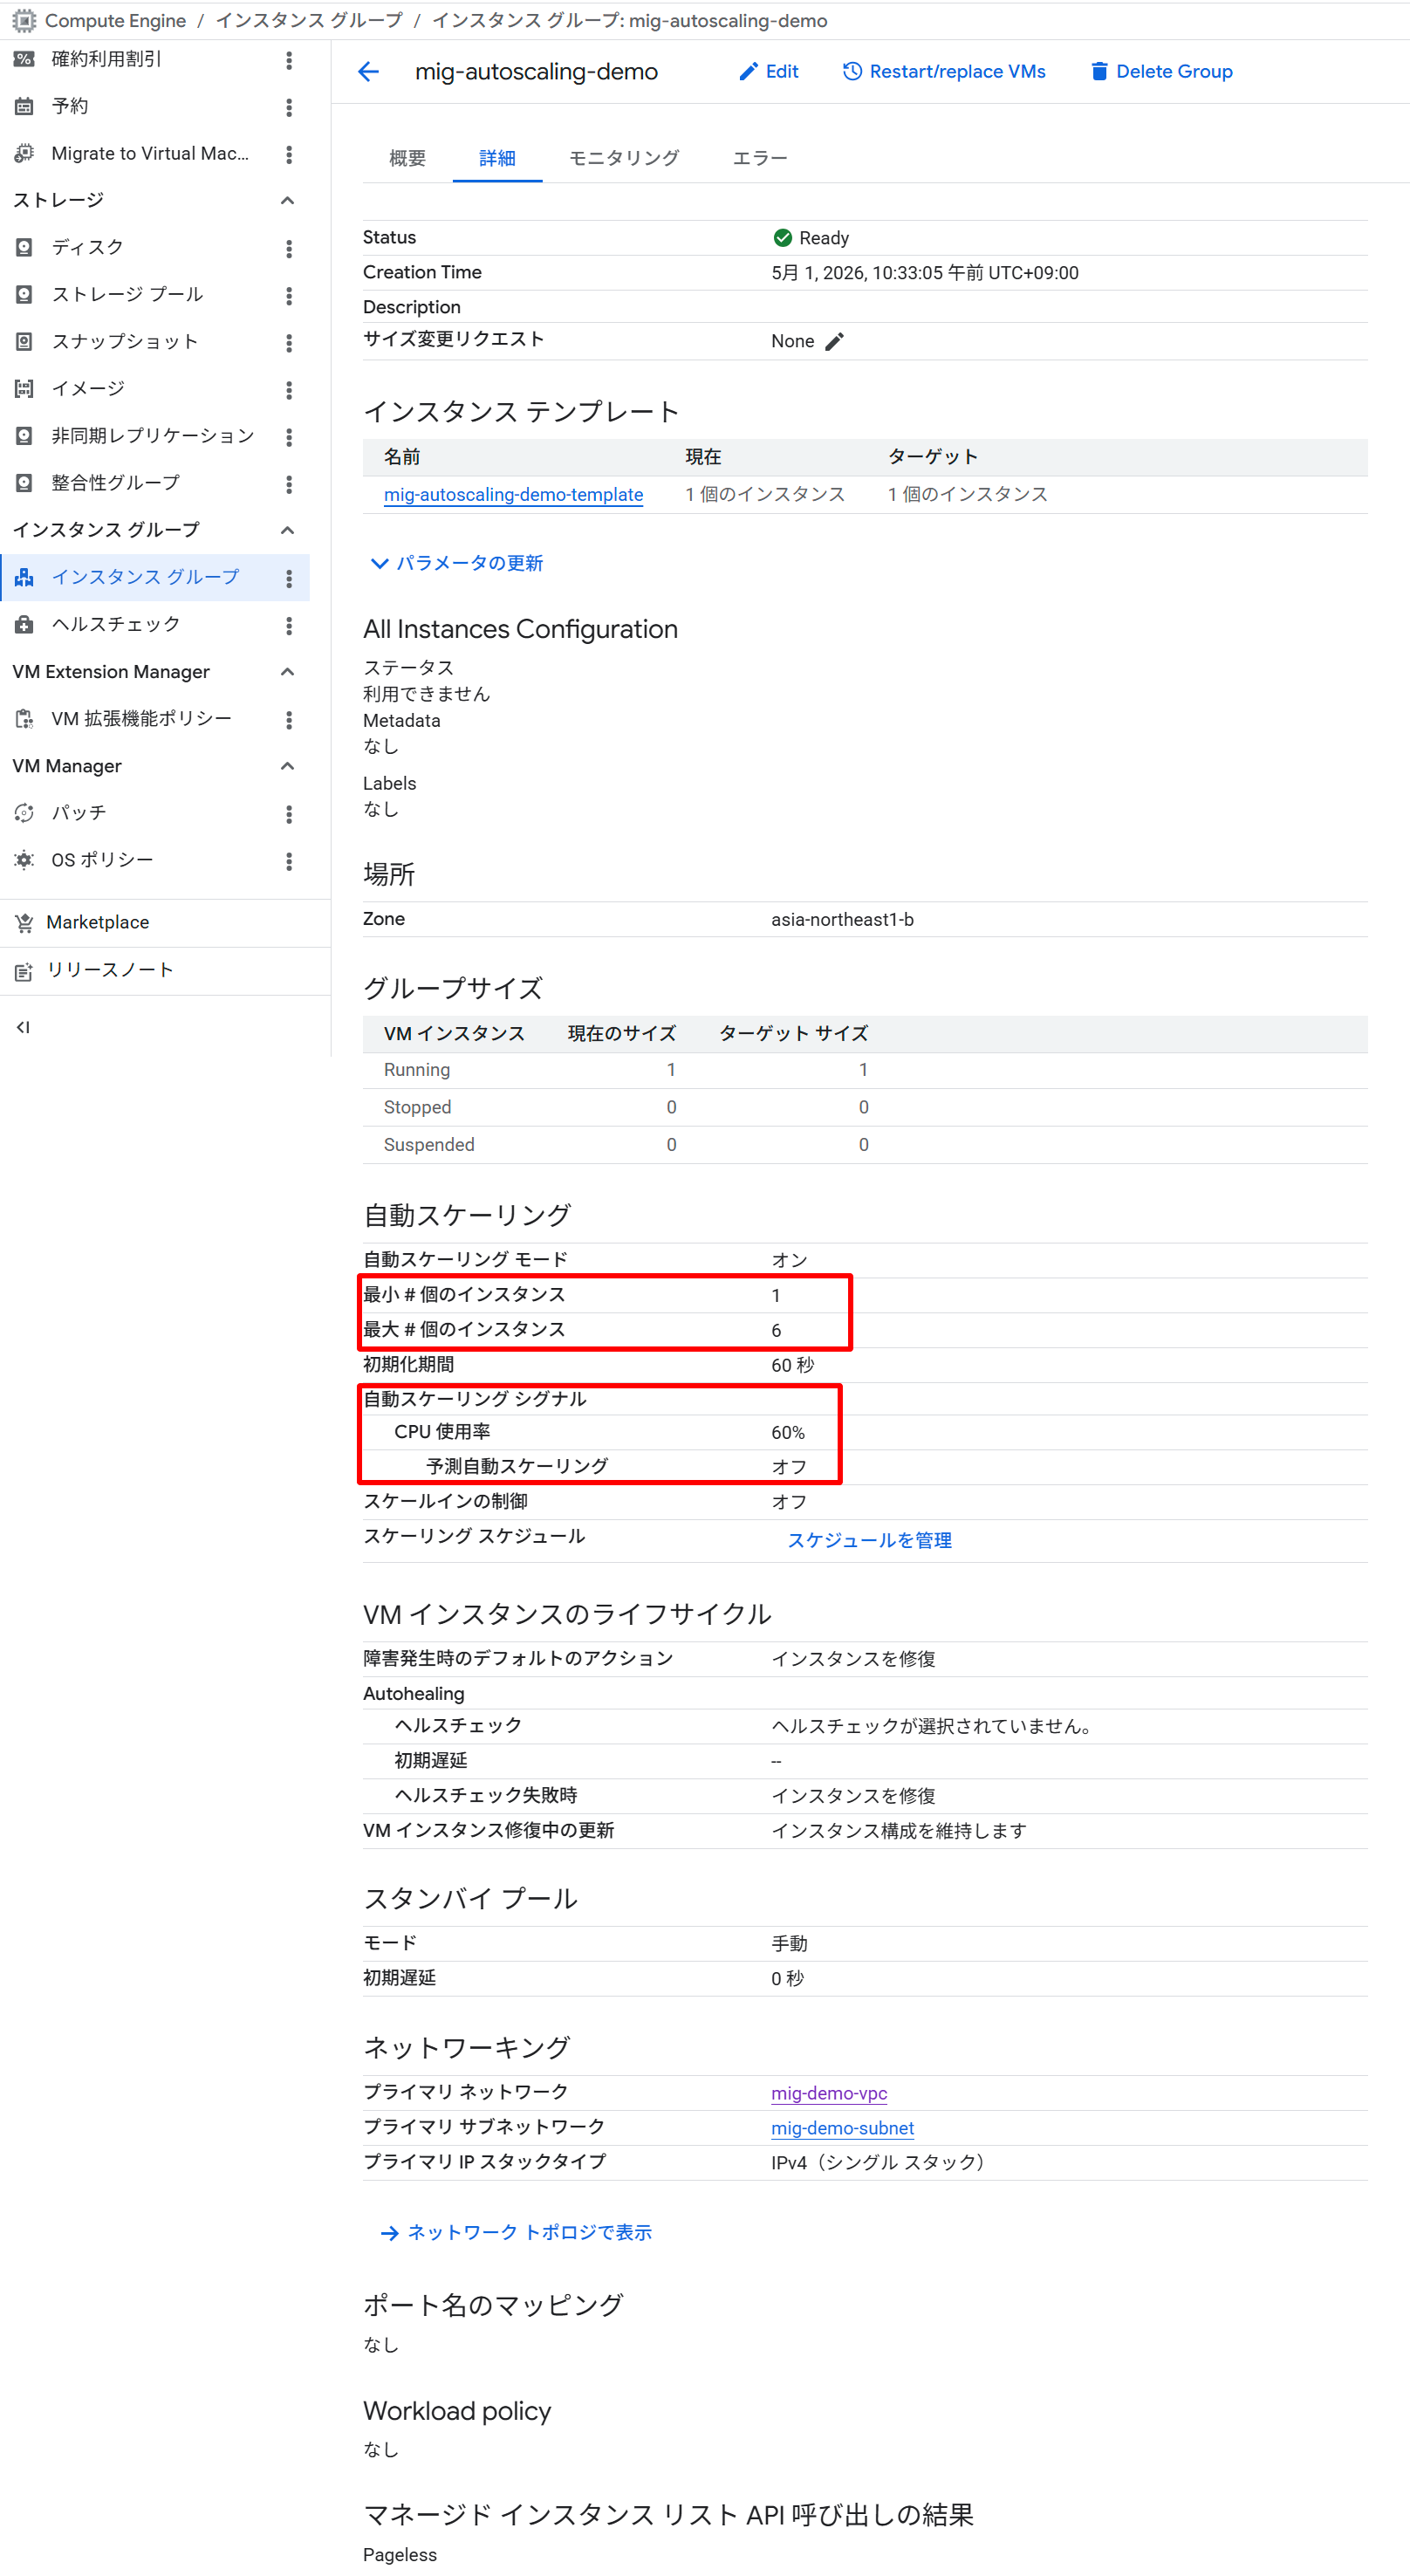Click the ヘルスチェック sidebar icon

[x=24, y=624]
